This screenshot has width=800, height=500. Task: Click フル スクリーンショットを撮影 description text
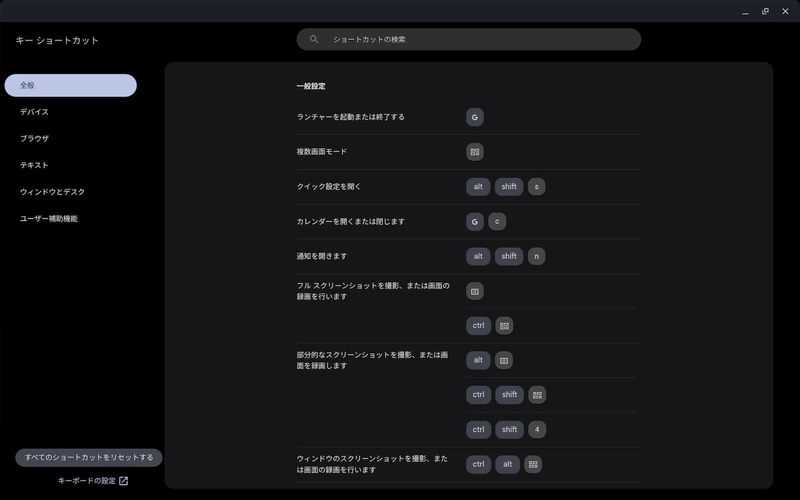tap(373, 291)
